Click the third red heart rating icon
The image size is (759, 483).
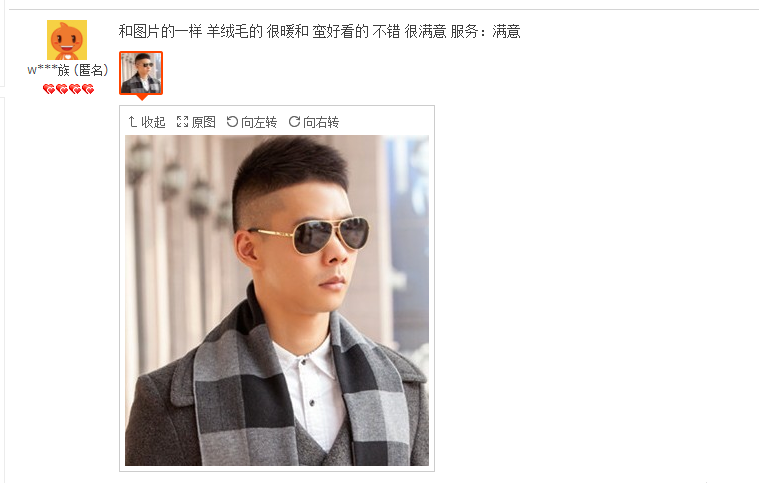pos(75,89)
